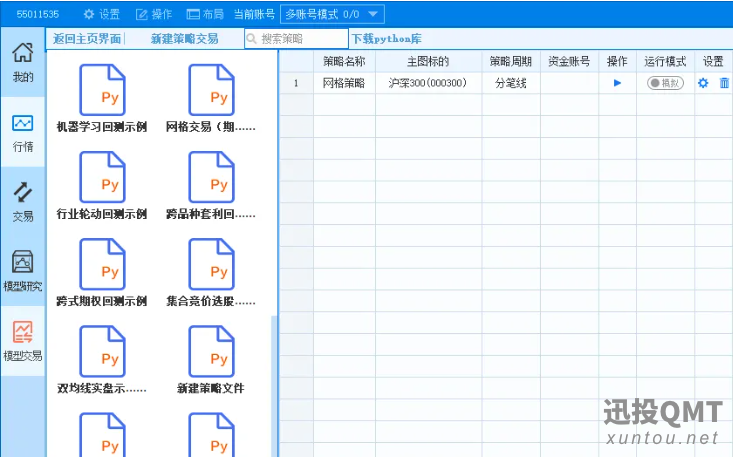Viewport: 733px width, 457px height.
Task: Open the 模型研究 sidebar icon
Action: (x=22, y=271)
